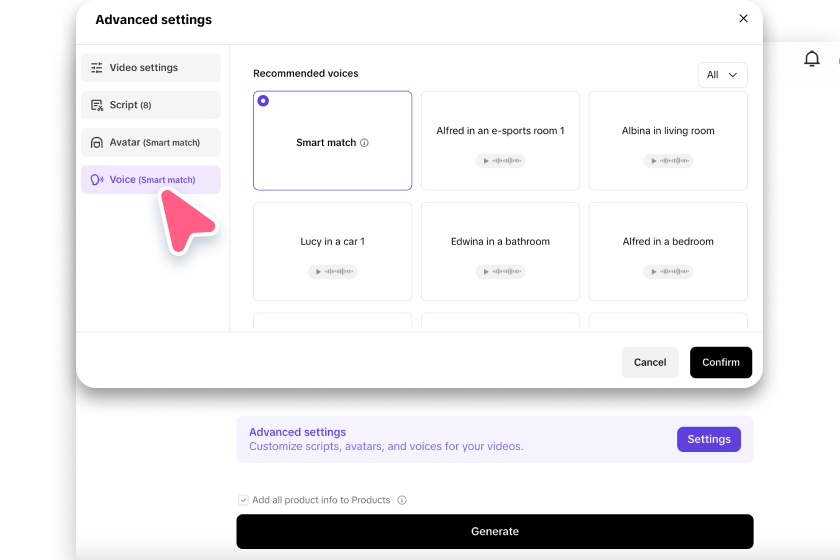Click the Customize scripts, avatars, and voices text
Image resolution: width=840 pixels, height=560 pixels.
pyautogui.click(x=386, y=446)
